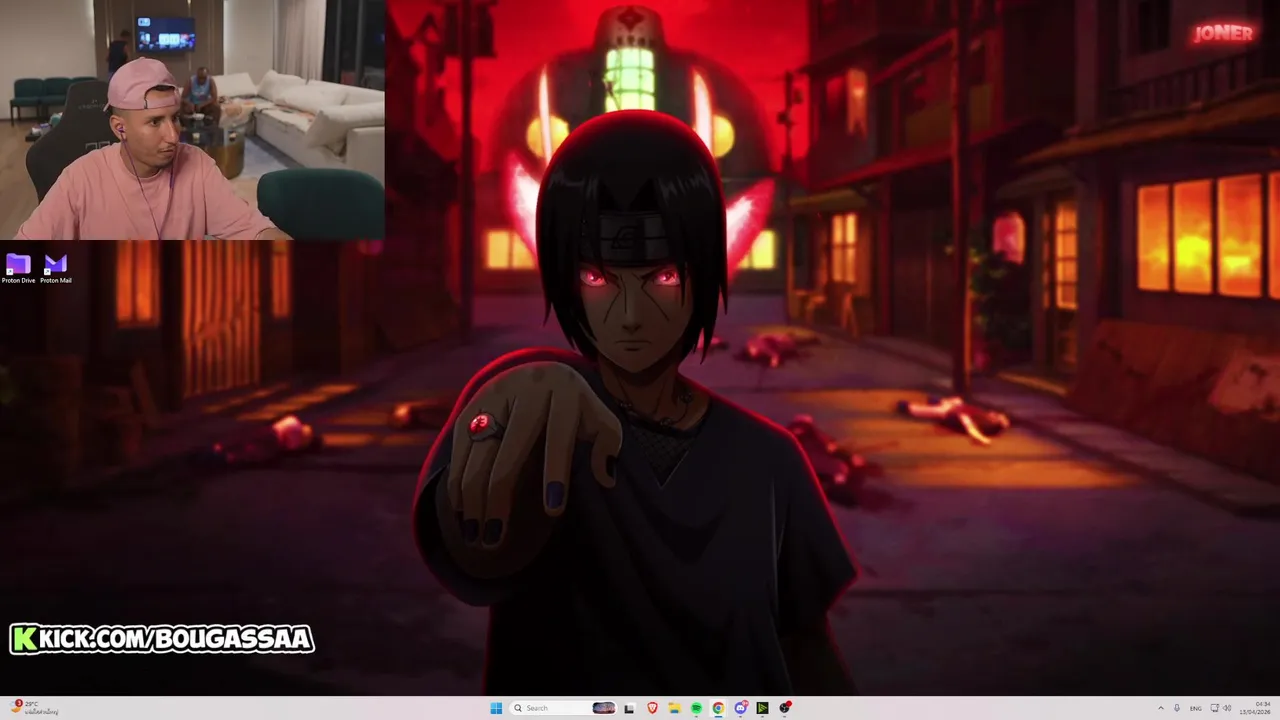
Task: Open the volume control in system tray
Action: 1227,708
